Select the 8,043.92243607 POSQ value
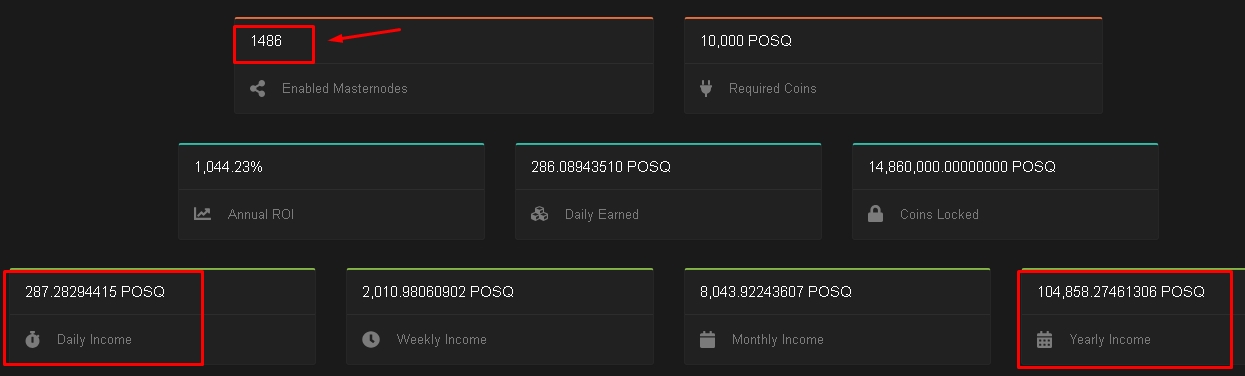The image size is (1245, 376). [776, 292]
